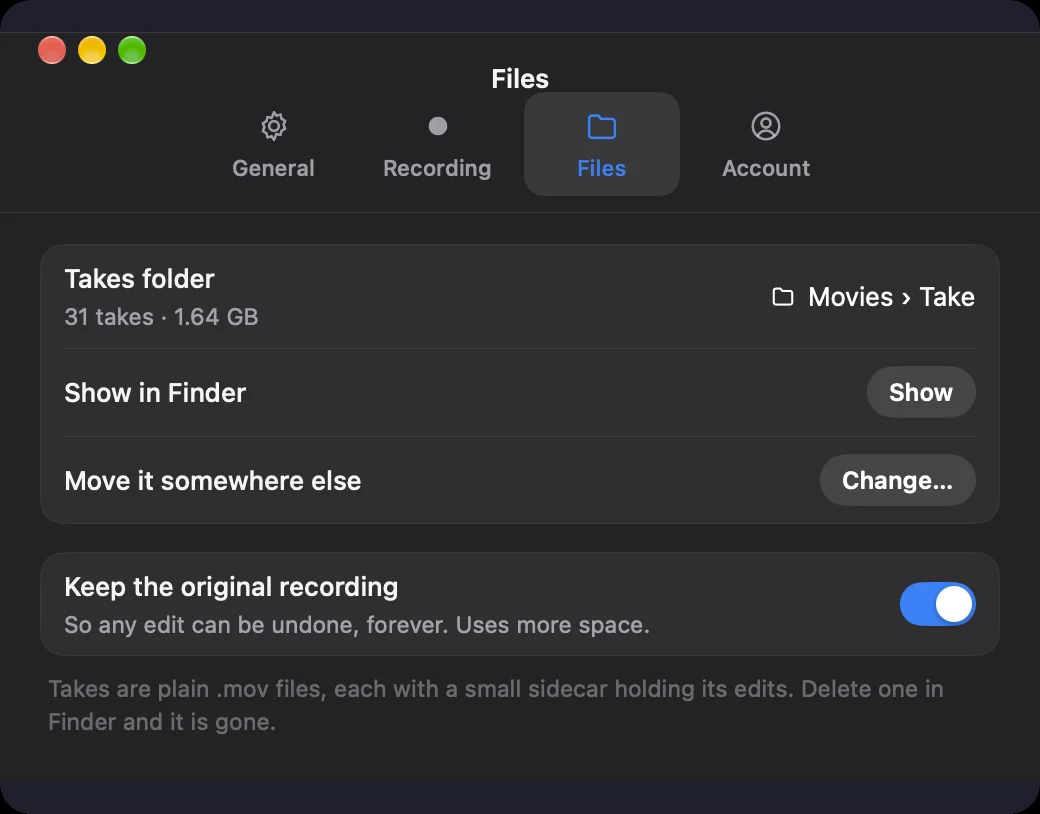
Task: Switch to the General tab label
Action: 273,168
